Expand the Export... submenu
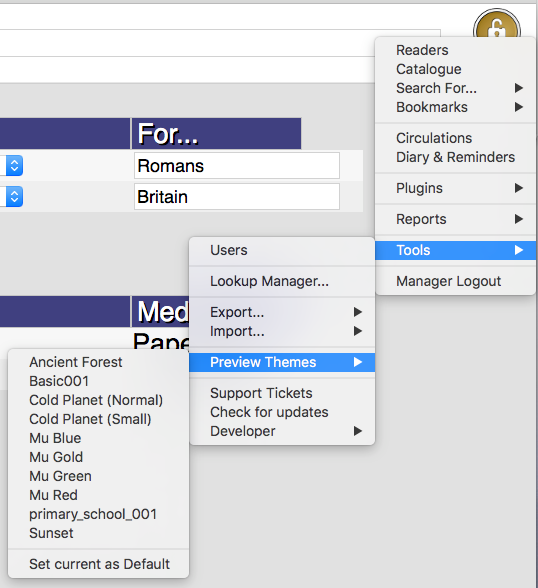 pyautogui.click(x=282, y=312)
